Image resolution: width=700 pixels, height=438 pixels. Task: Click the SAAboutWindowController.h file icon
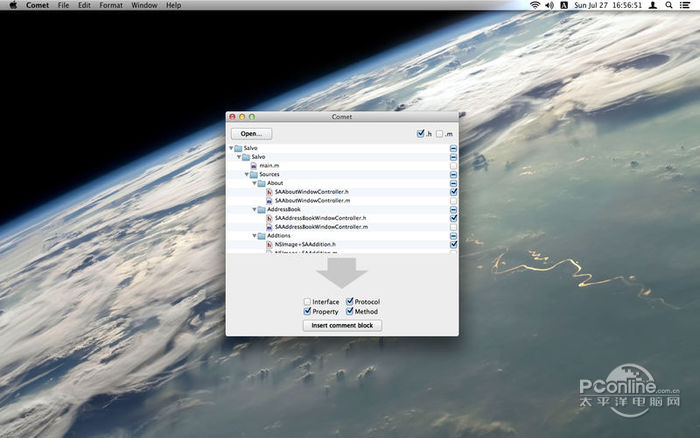(269, 192)
